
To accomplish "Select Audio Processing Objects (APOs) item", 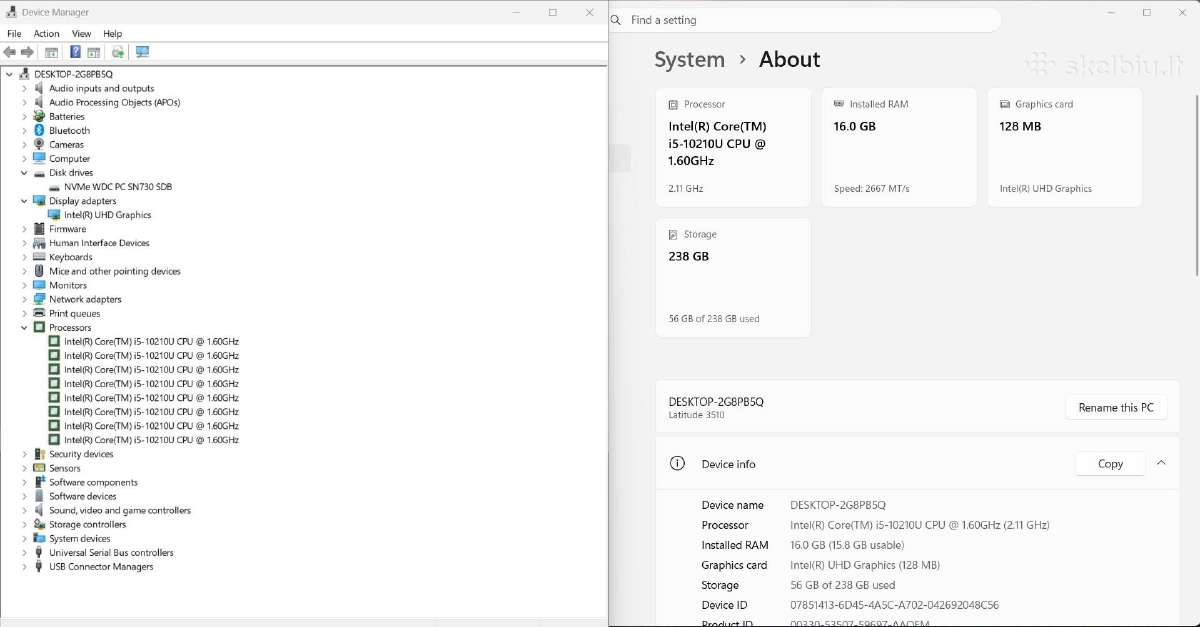I will tap(115, 102).
